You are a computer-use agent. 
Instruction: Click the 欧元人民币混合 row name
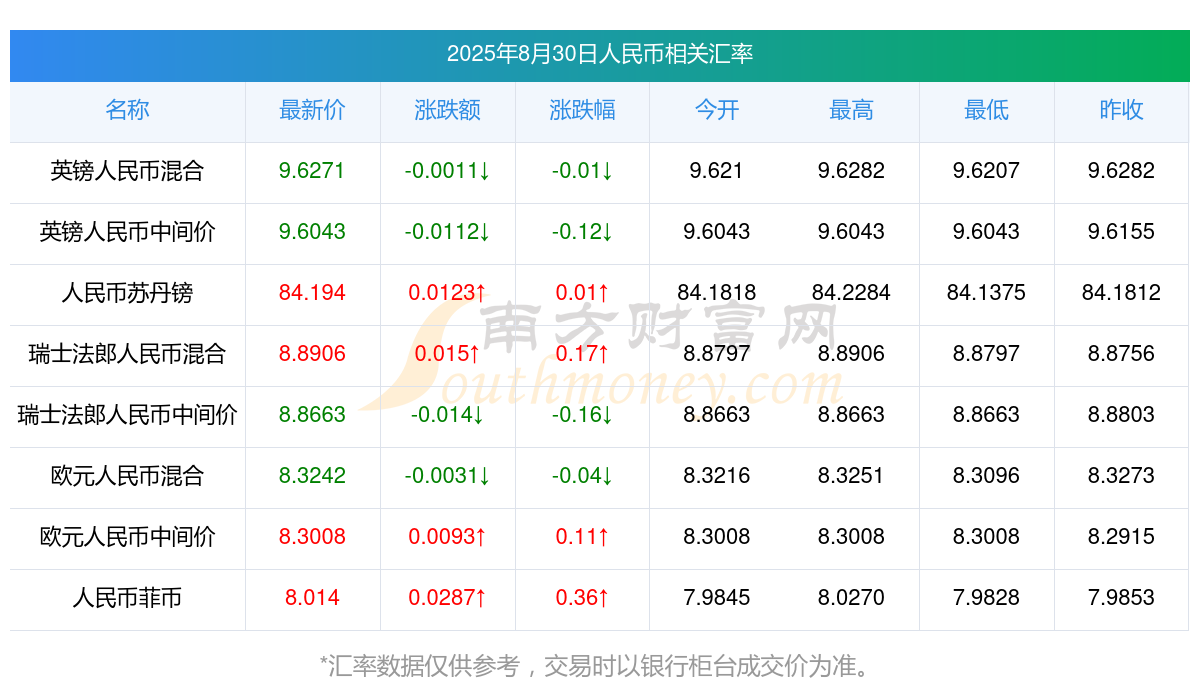click(x=127, y=476)
